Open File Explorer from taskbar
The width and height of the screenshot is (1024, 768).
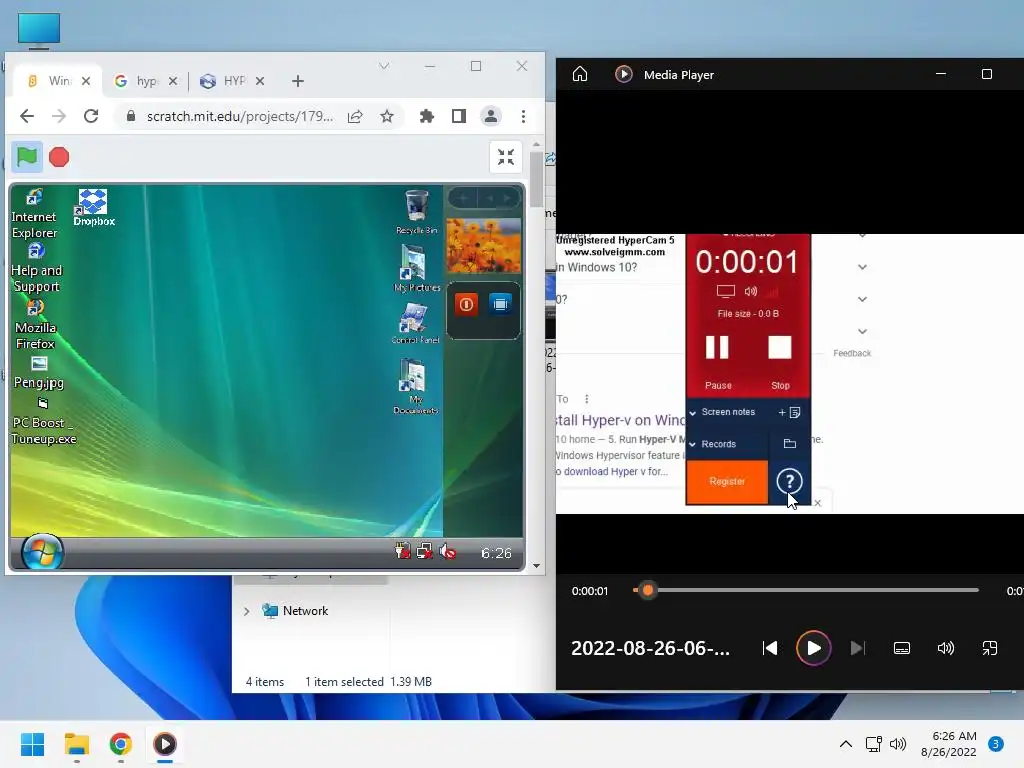coord(76,744)
